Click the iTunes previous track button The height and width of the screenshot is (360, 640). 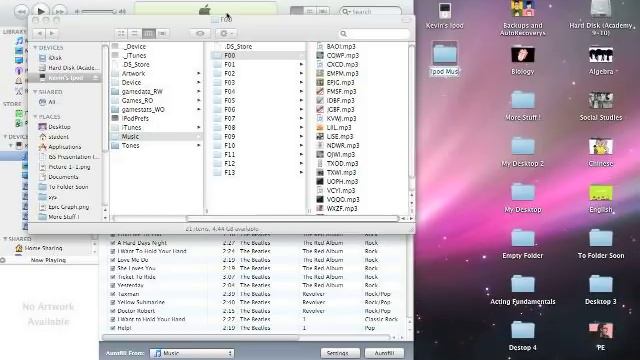(x=21, y=11)
